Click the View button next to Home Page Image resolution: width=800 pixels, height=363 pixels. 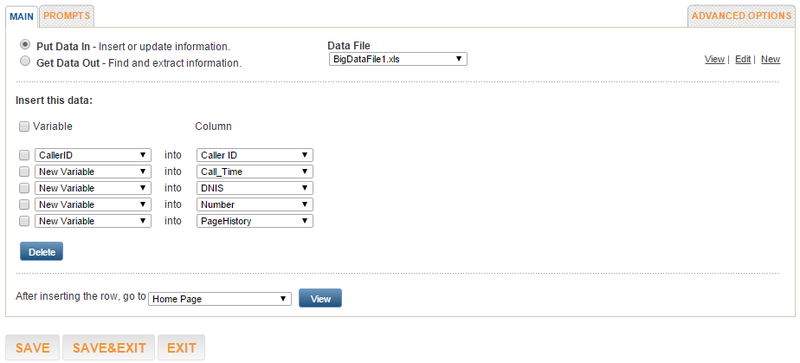pos(320,299)
